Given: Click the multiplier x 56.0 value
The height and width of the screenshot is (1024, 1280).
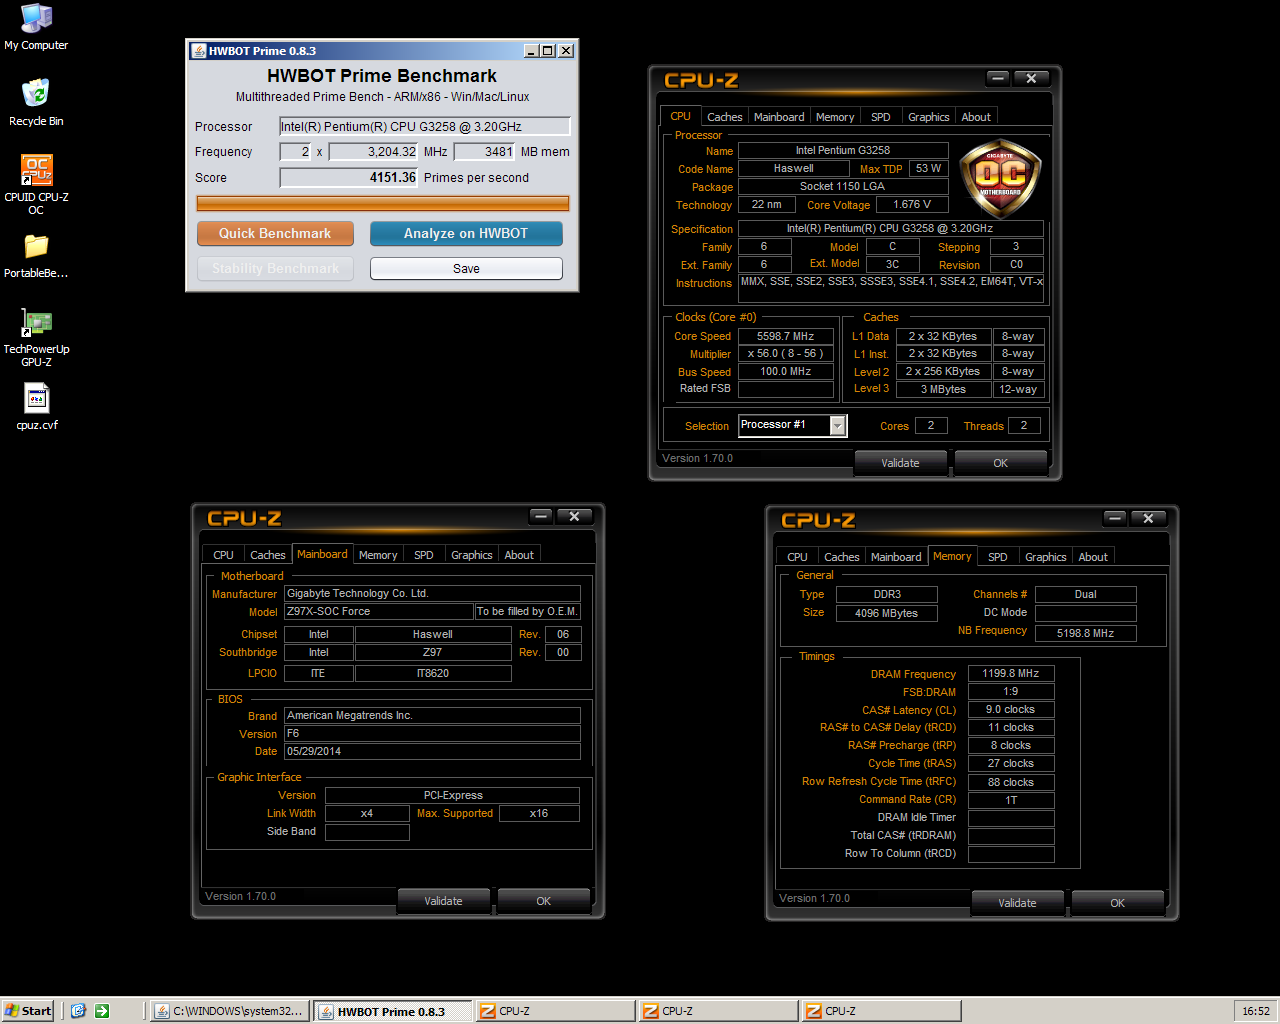Looking at the screenshot, I should (x=786, y=353).
